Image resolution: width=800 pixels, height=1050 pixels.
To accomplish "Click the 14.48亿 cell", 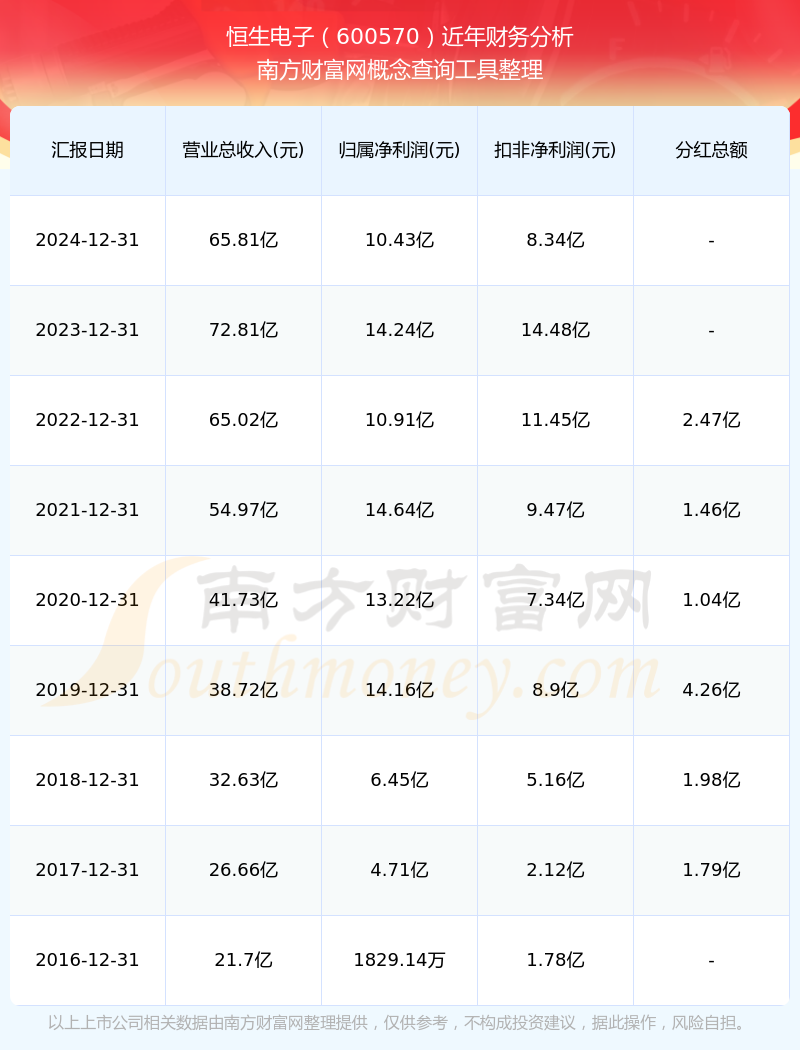I will (556, 330).
